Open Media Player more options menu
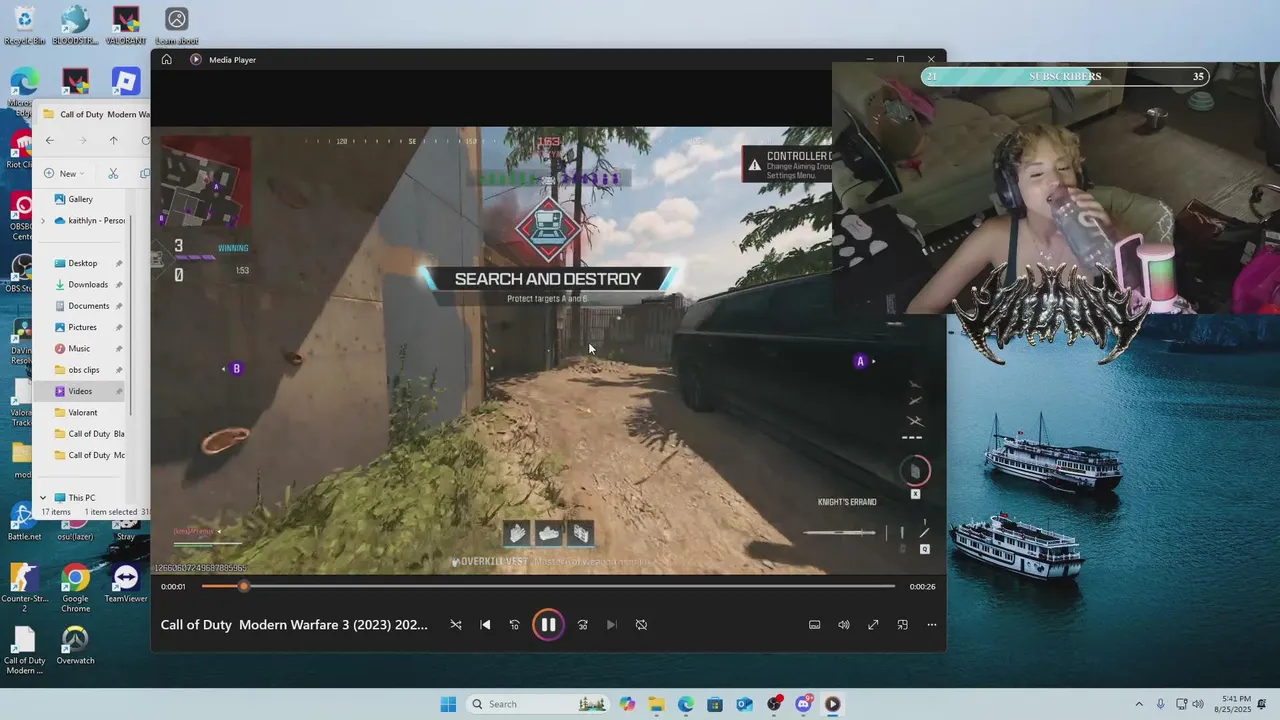The image size is (1280, 720). coord(932,625)
